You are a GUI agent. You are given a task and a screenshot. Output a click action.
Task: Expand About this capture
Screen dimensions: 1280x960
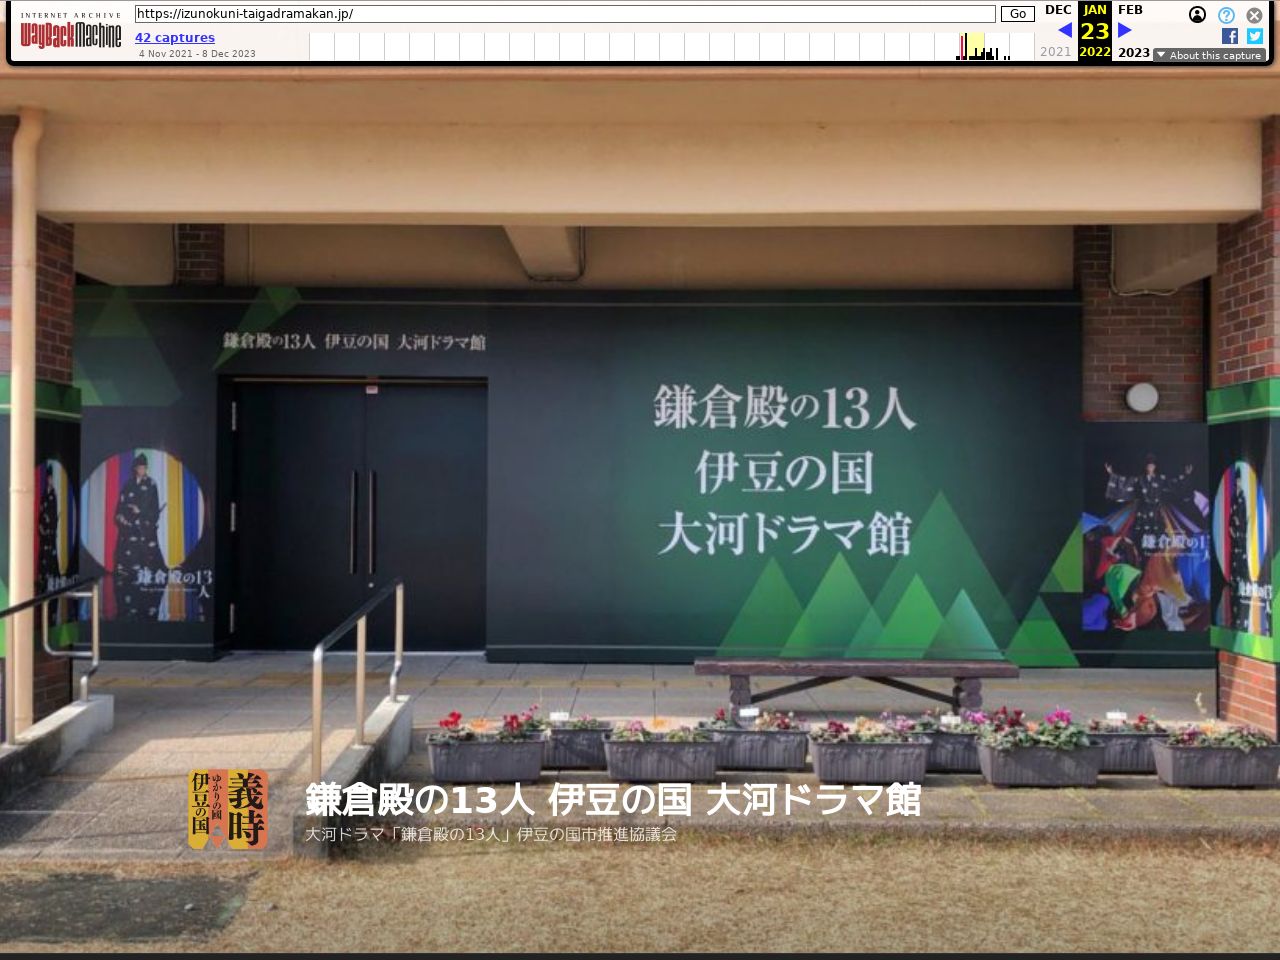(x=1209, y=55)
